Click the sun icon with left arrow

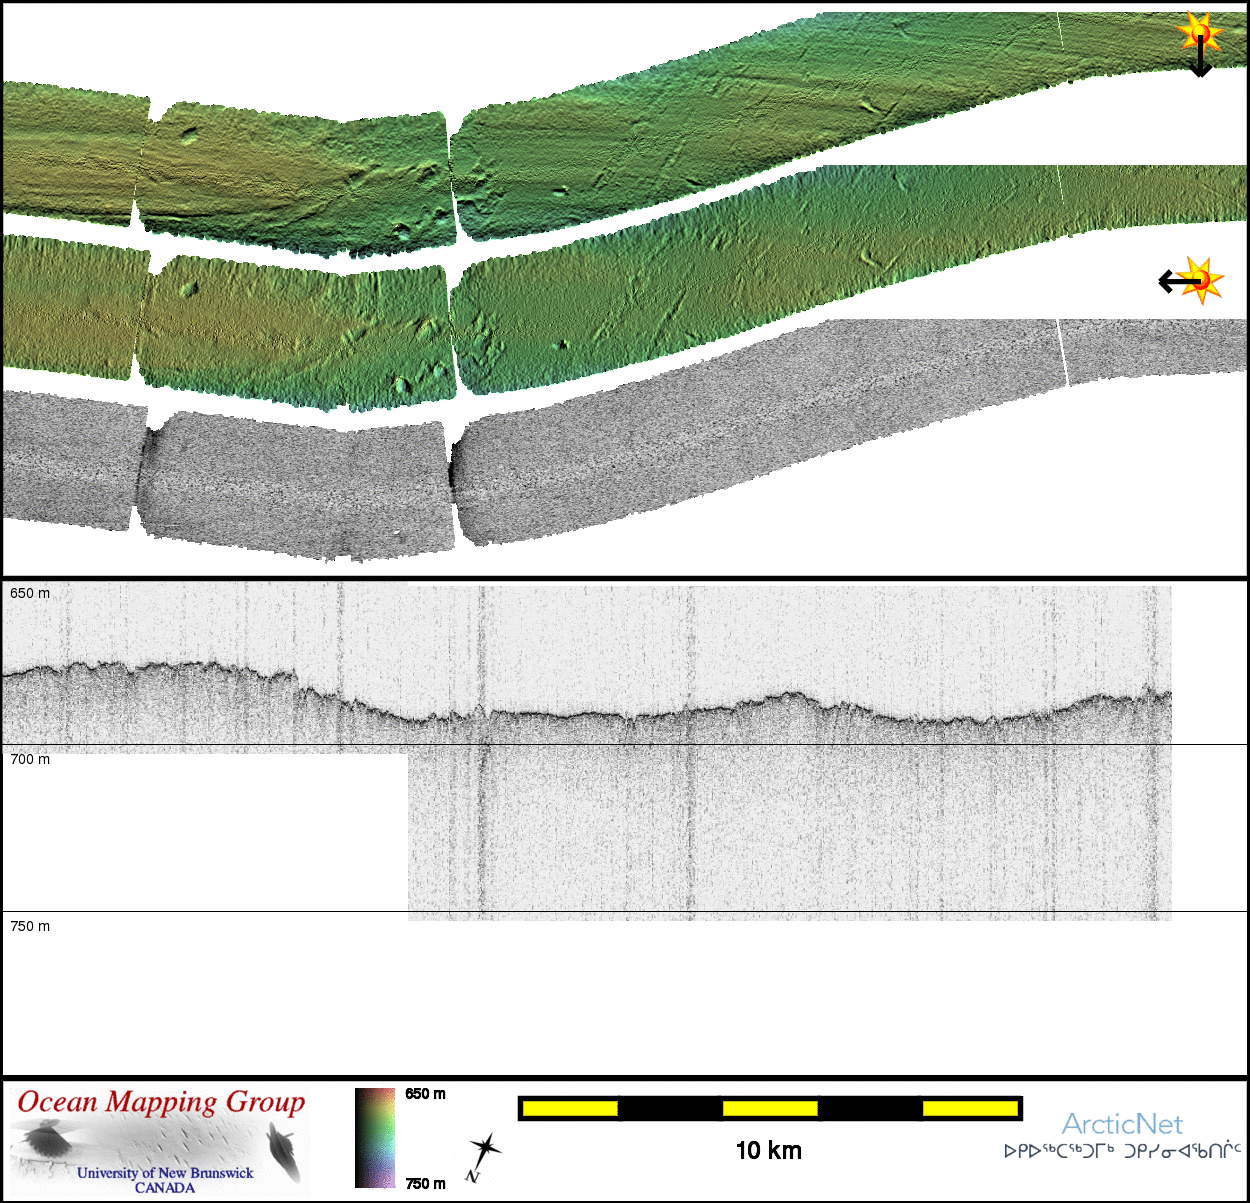coord(1200,280)
